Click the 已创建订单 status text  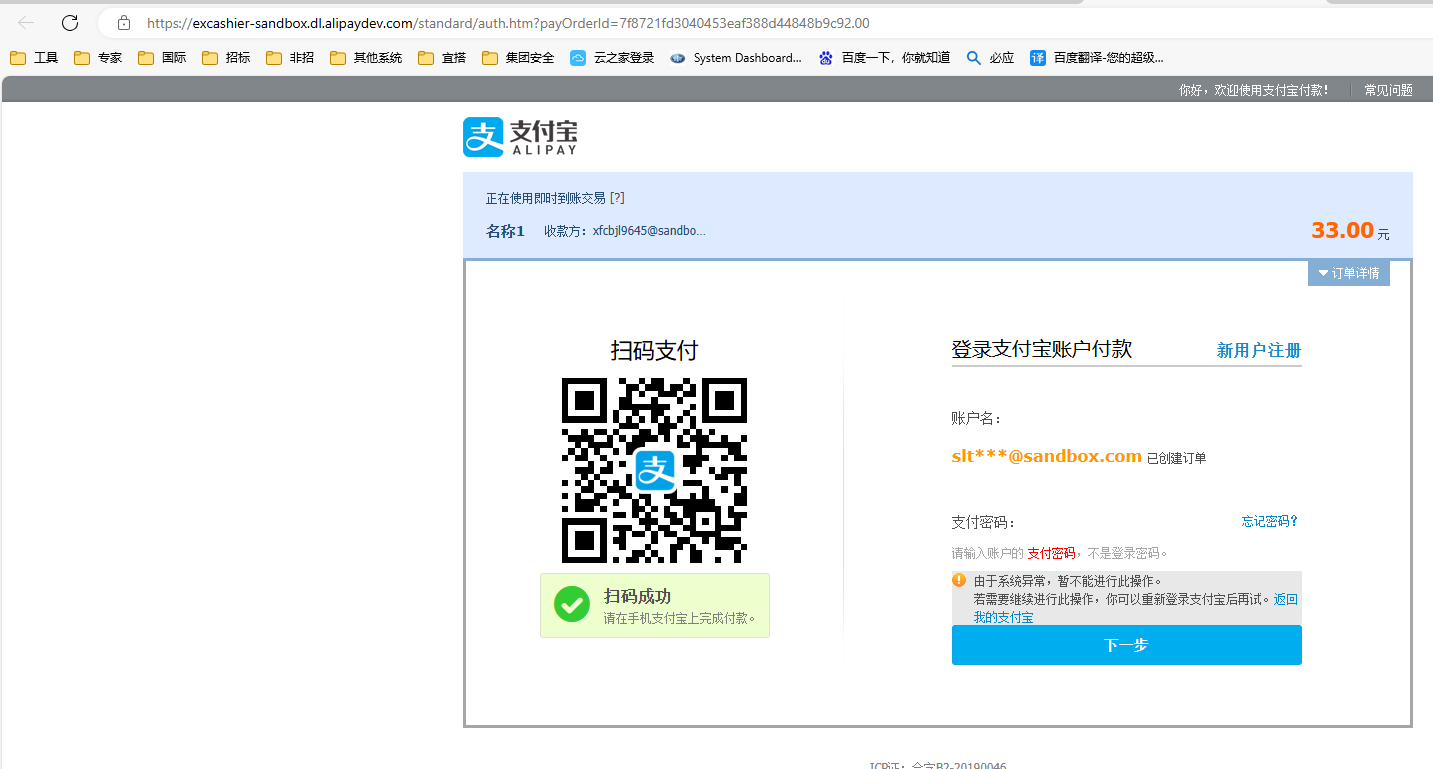1177,458
